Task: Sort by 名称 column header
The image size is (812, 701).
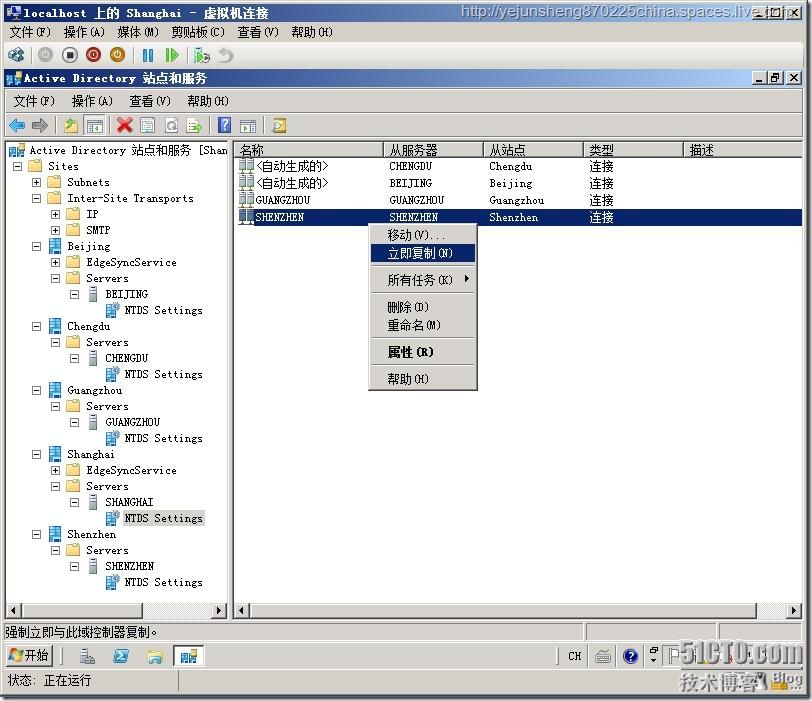Action: tap(309, 150)
